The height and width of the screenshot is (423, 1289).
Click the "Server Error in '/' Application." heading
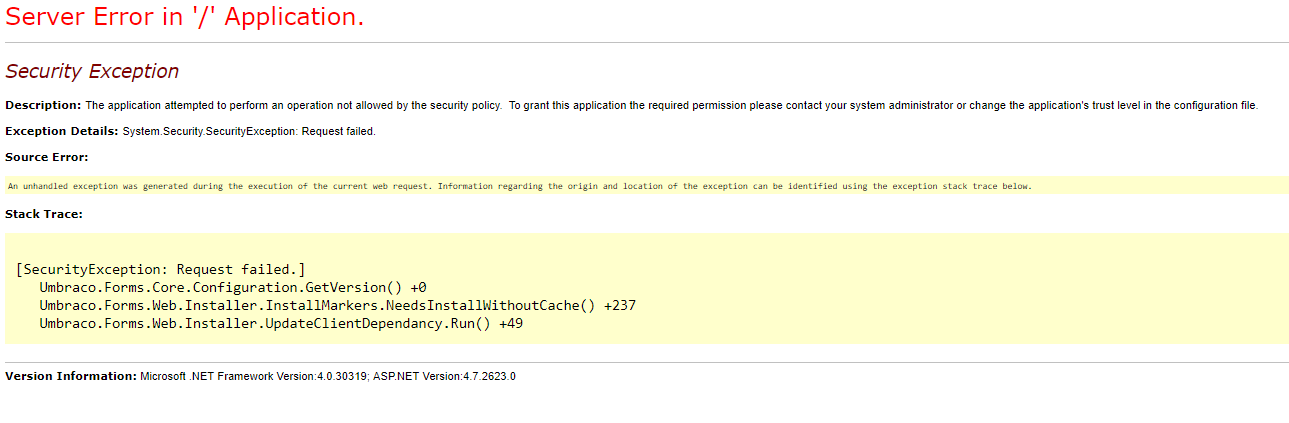tap(185, 17)
